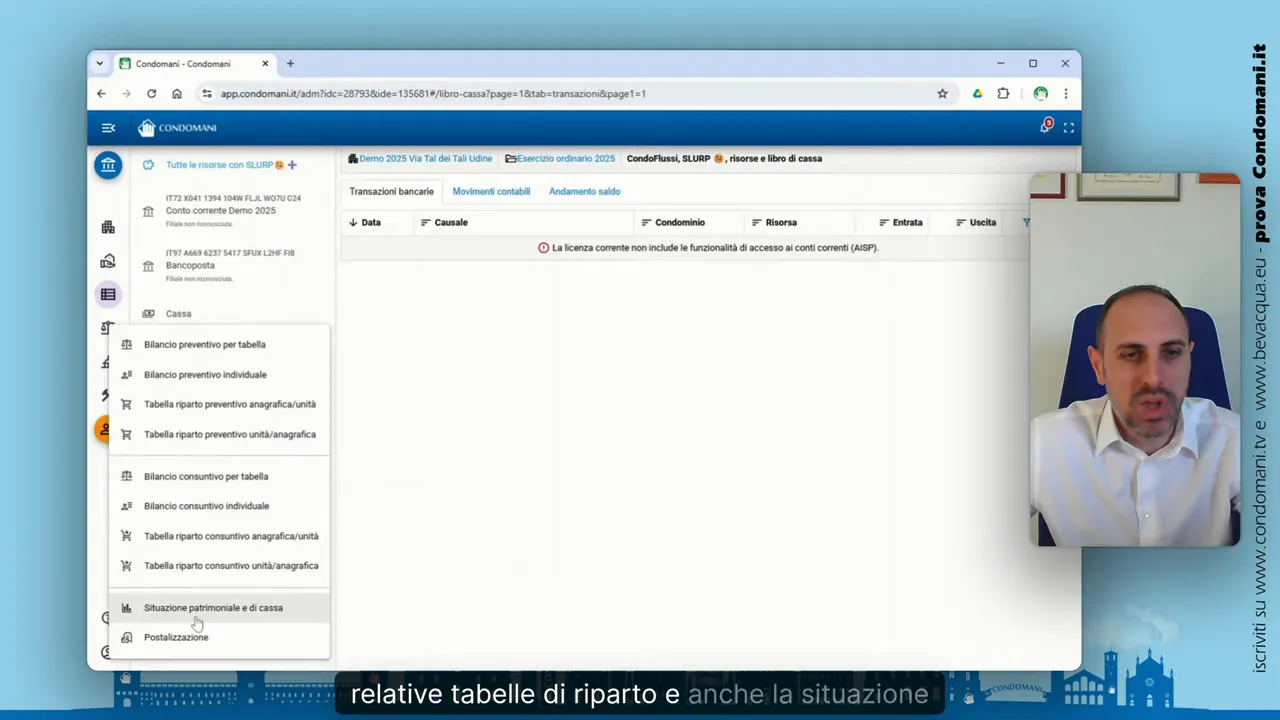This screenshot has width=1280, height=720.
Task: Open the notifications bell
Action: click(1045, 128)
